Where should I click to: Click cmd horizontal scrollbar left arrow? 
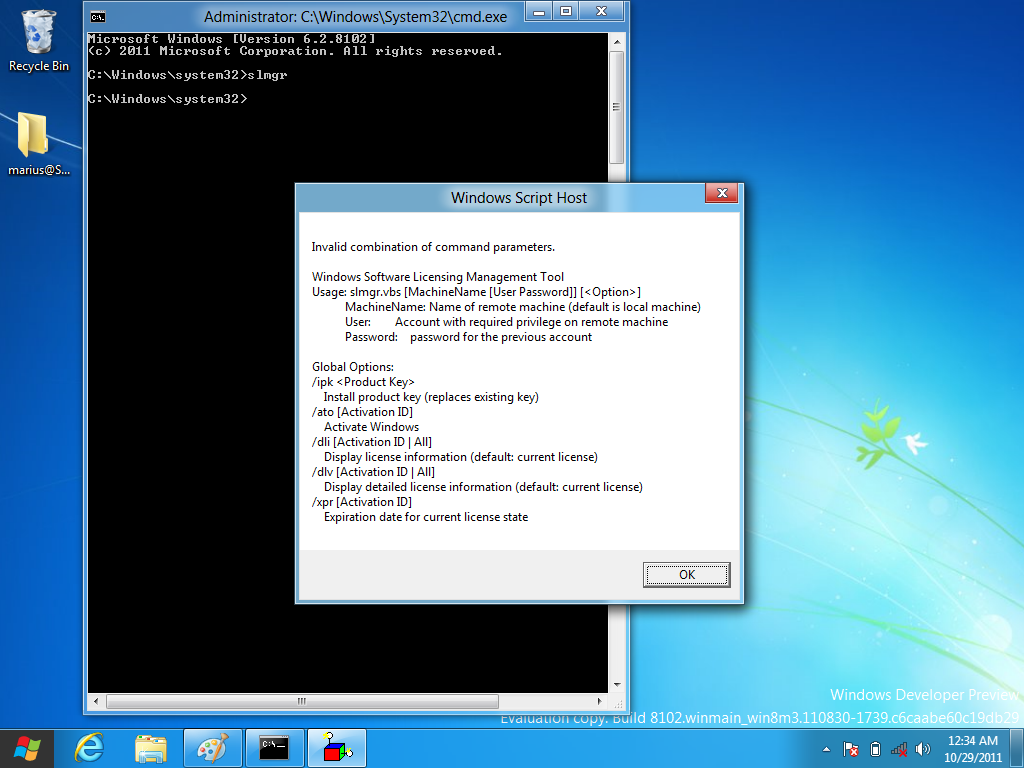96,701
